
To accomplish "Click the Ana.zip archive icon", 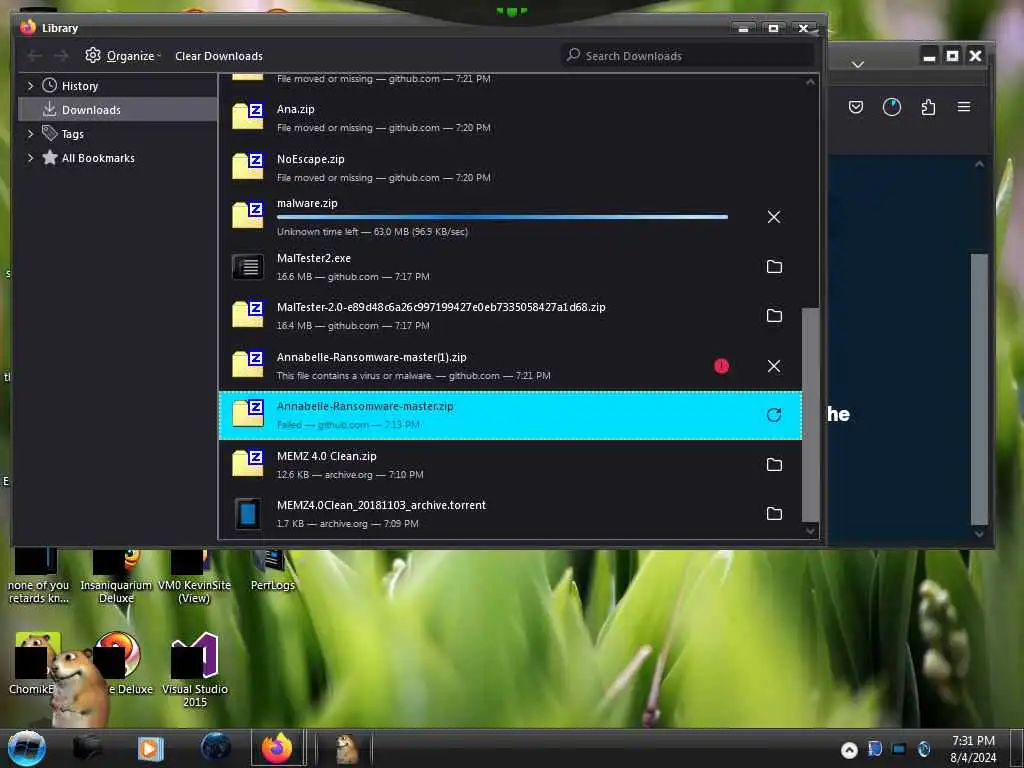I will 248,117.
